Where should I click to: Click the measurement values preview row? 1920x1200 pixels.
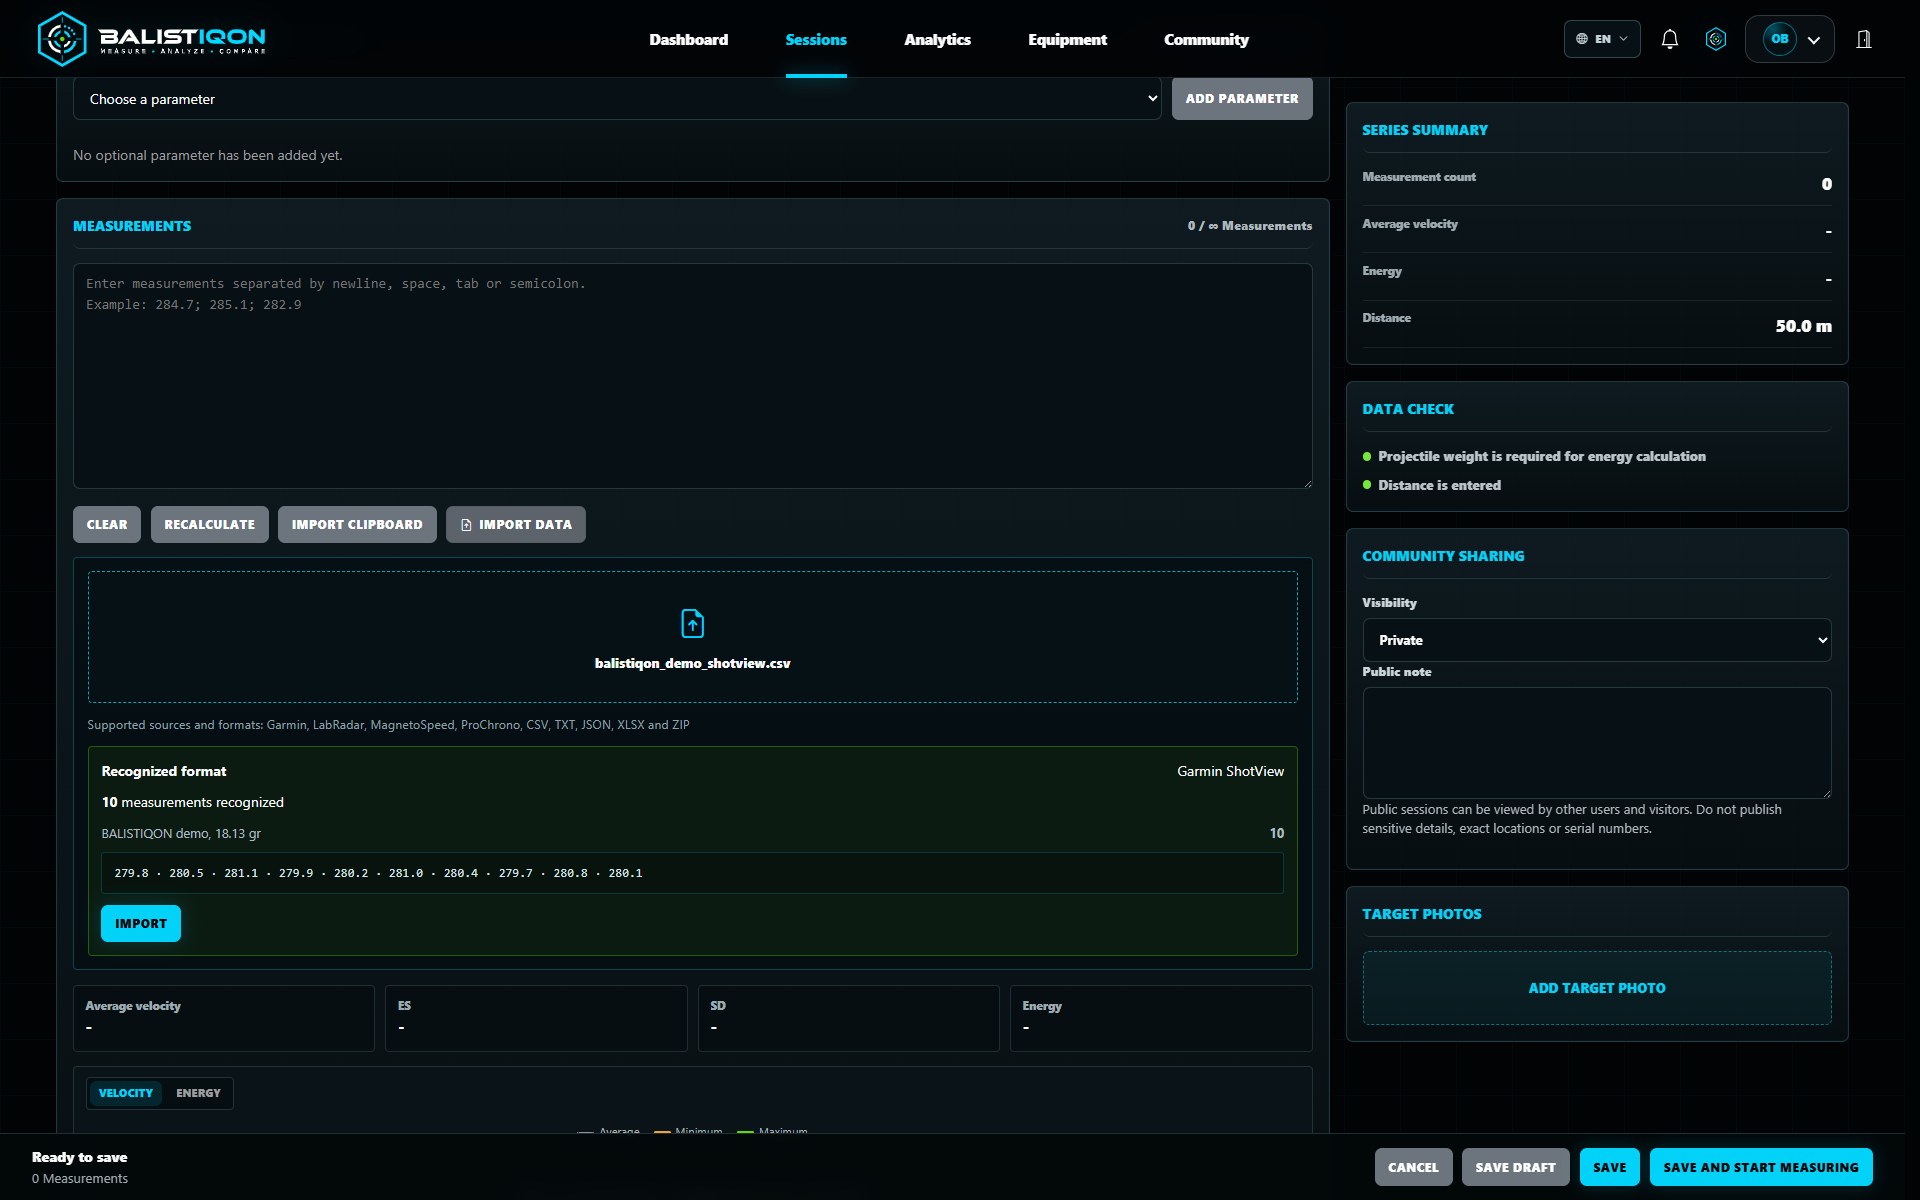(692, 873)
